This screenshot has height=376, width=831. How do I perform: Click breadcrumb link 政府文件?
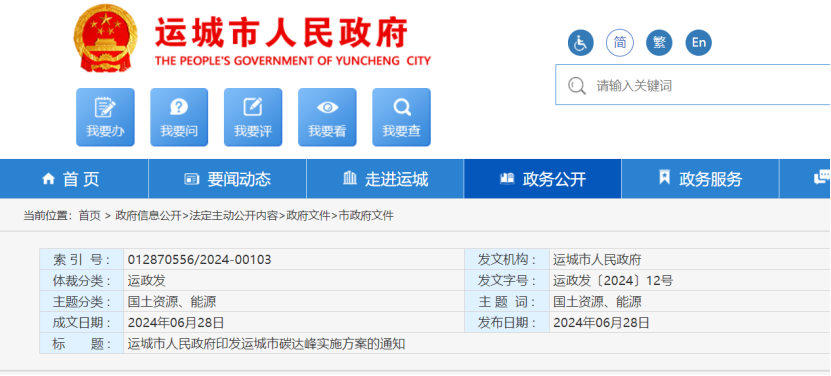[308, 216]
